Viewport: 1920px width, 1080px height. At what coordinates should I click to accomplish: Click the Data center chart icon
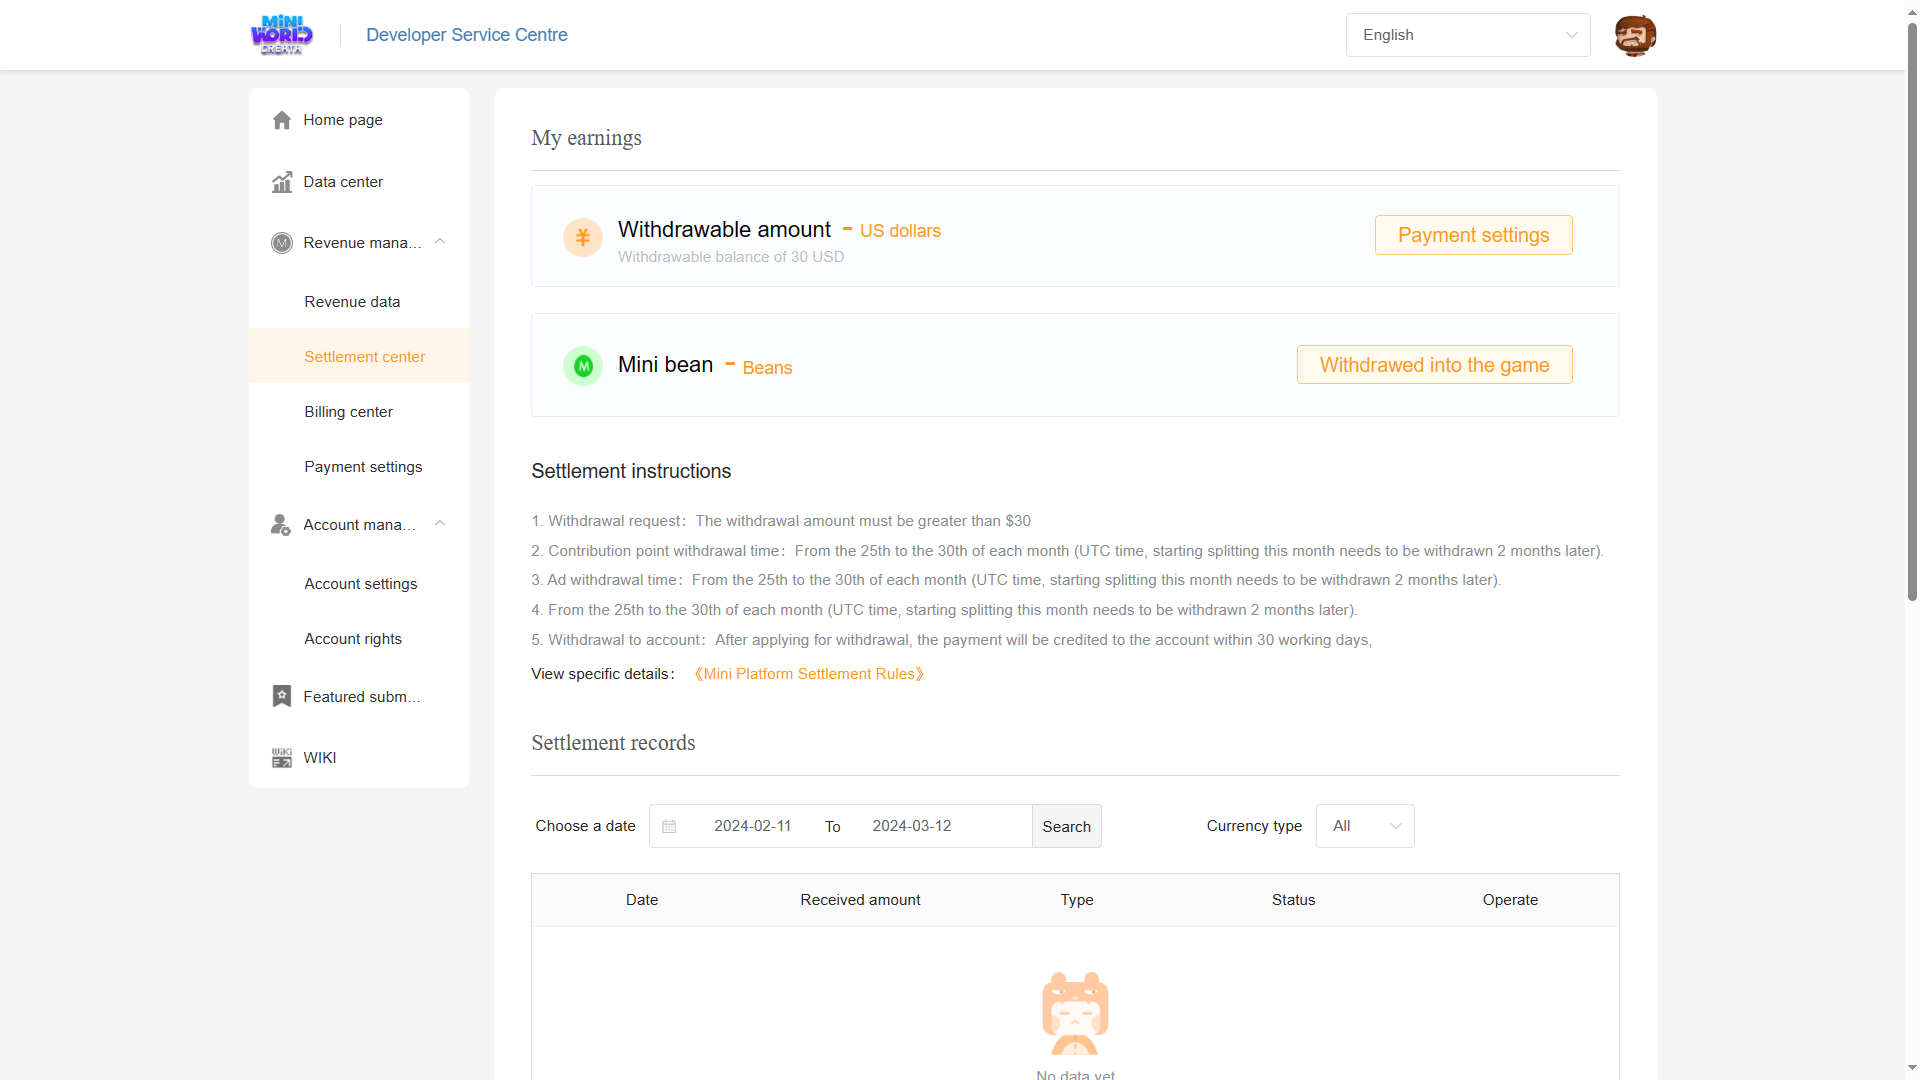click(282, 182)
